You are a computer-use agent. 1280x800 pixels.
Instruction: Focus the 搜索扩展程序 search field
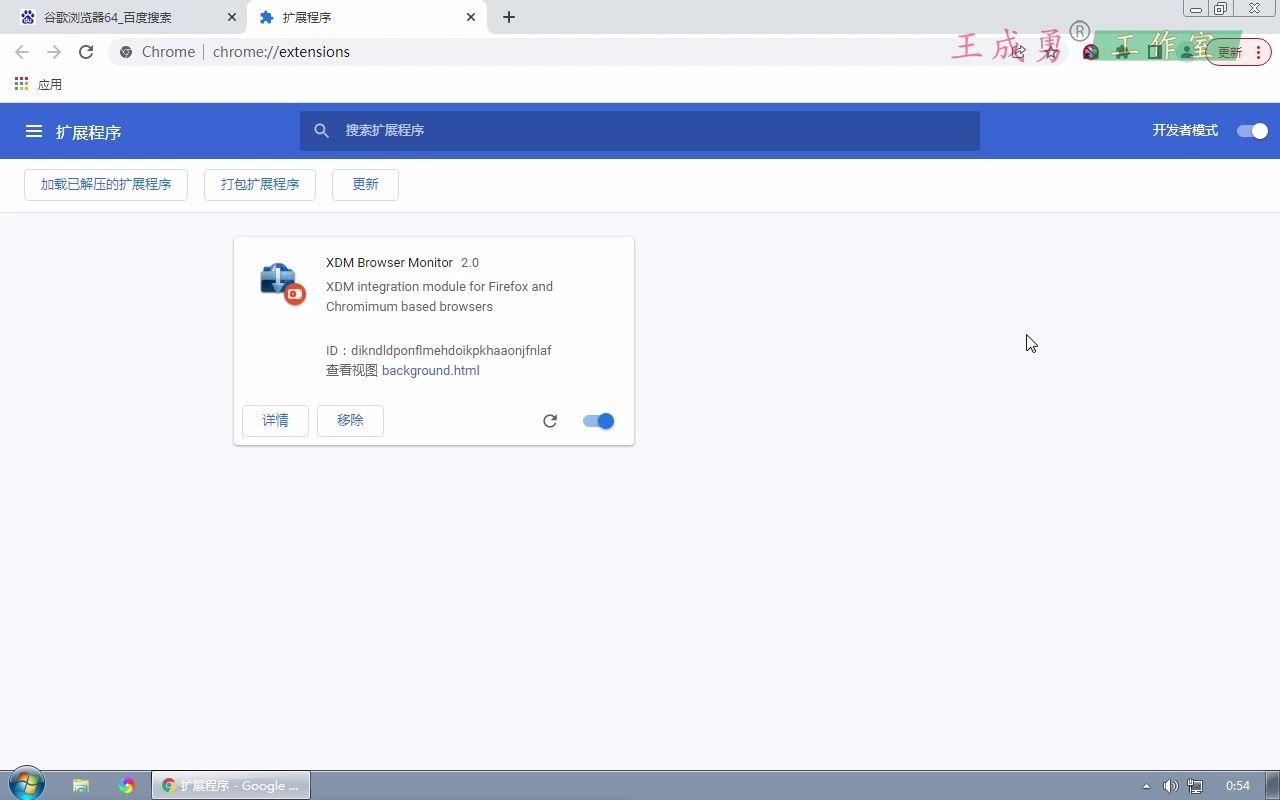pos(640,131)
